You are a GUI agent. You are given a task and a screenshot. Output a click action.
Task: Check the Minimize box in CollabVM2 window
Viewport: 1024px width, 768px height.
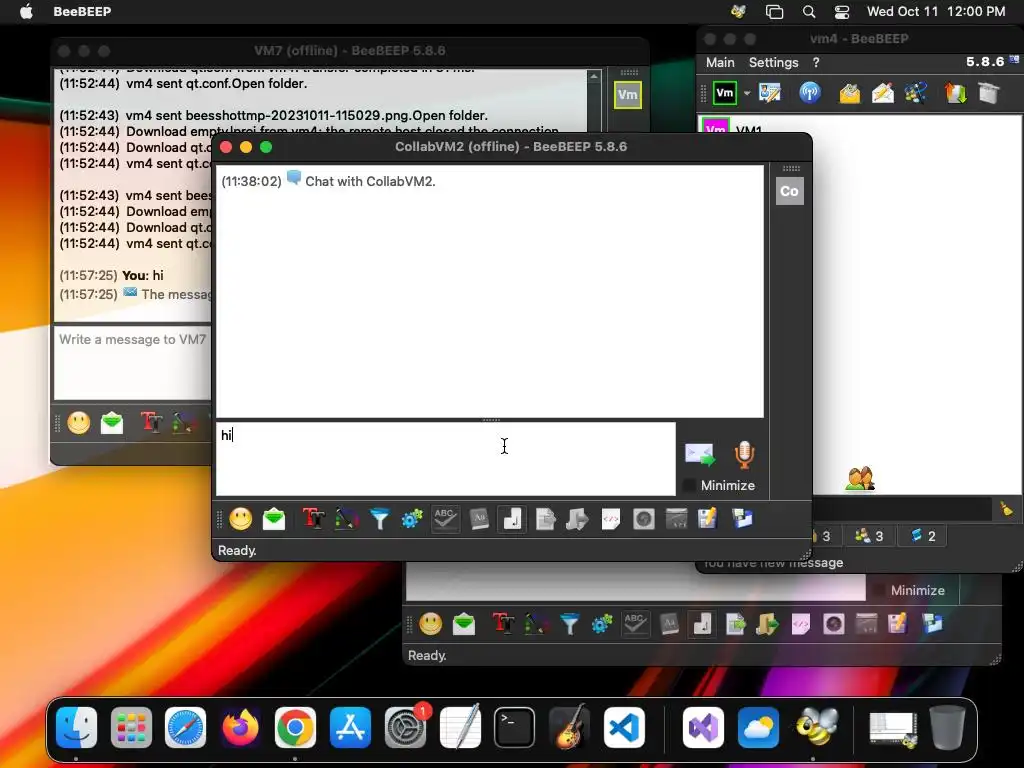(x=689, y=485)
